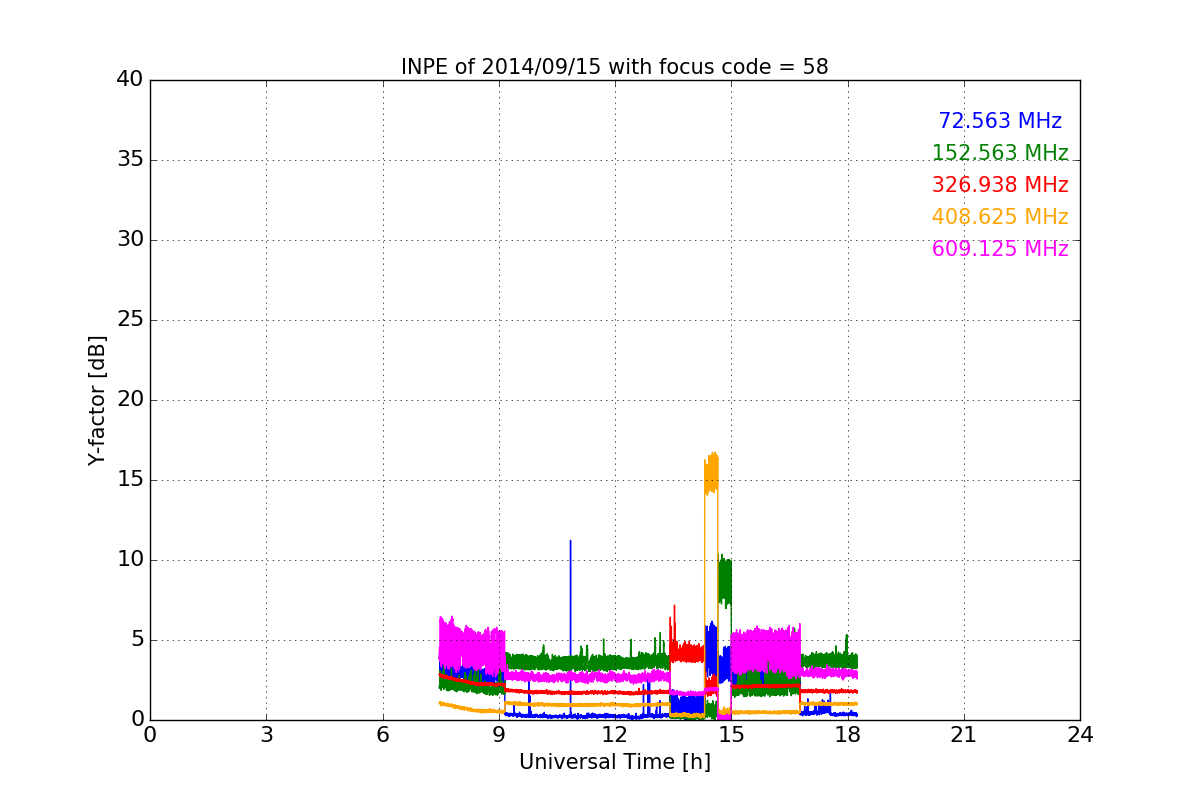The width and height of the screenshot is (1200, 800).
Task: Click the x-axis tick label 6
Action: 383,735
